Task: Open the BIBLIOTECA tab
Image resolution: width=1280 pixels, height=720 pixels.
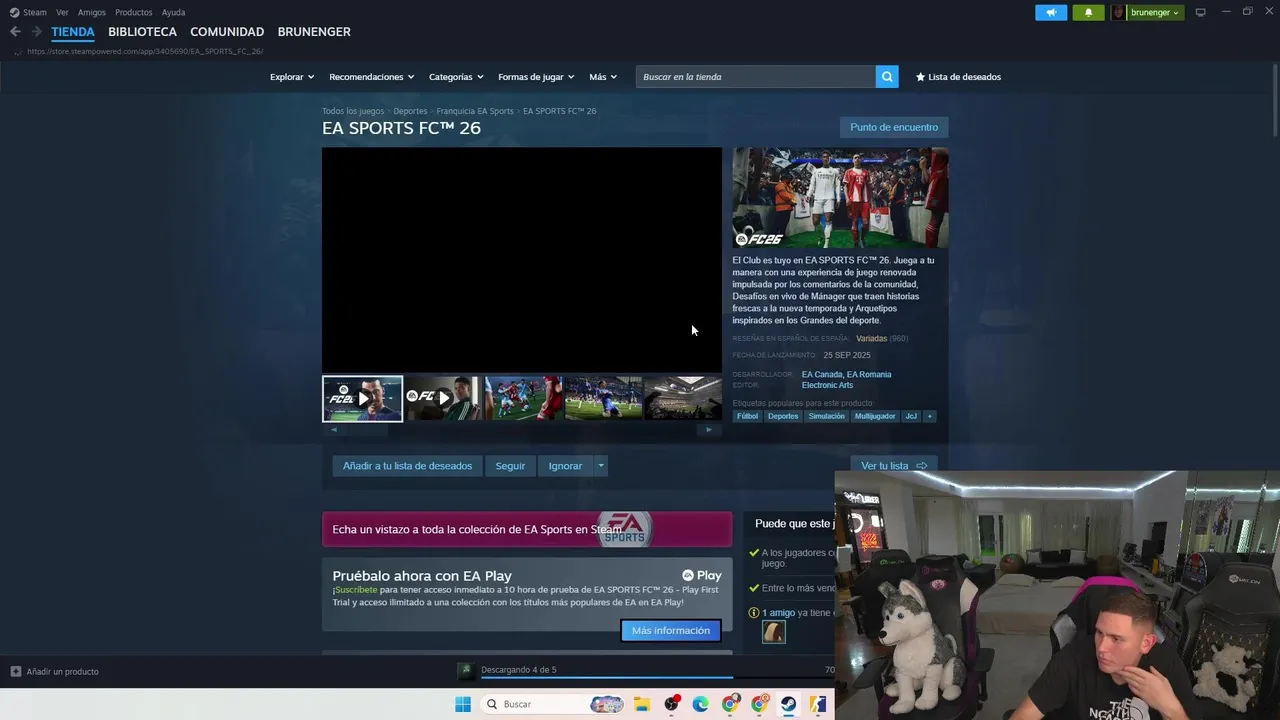Action: tap(142, 32)
